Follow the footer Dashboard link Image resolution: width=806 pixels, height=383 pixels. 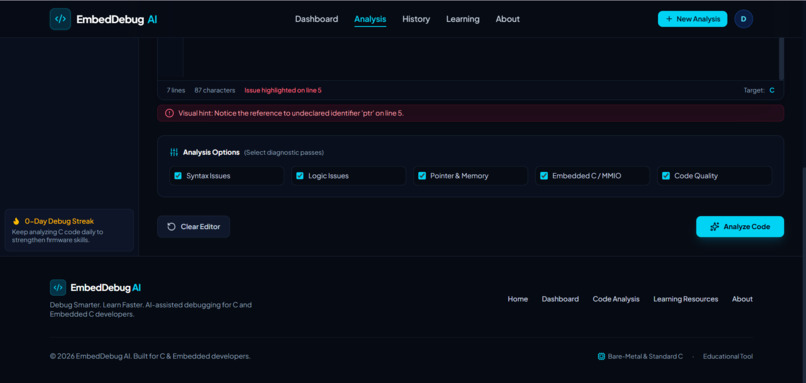[560, 299]
